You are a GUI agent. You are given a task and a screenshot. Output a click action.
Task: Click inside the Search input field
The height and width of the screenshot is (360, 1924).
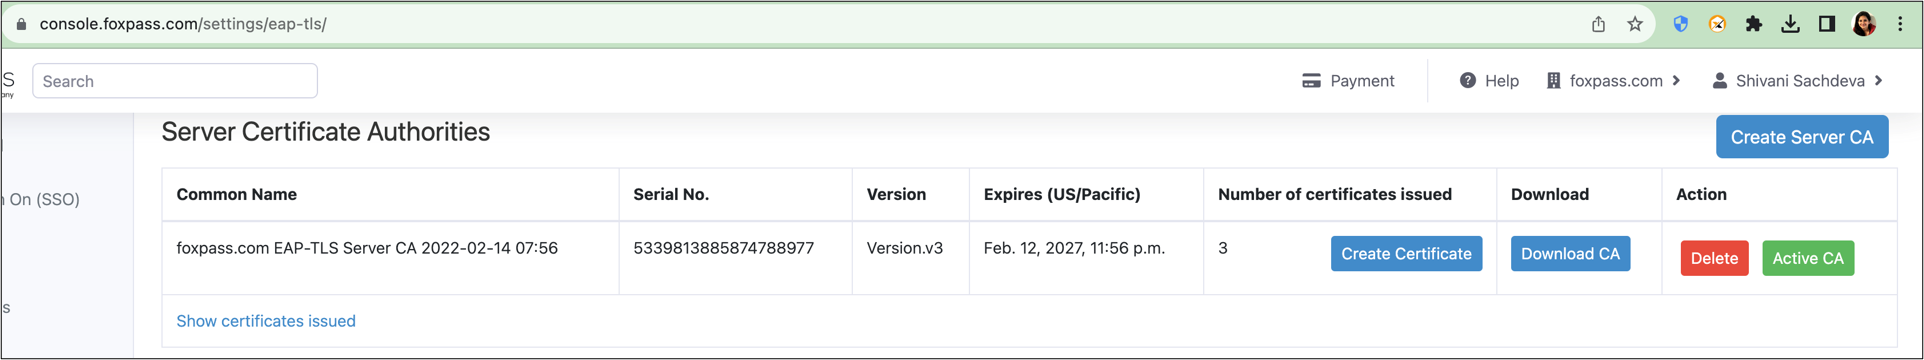[x=175, y=81]
